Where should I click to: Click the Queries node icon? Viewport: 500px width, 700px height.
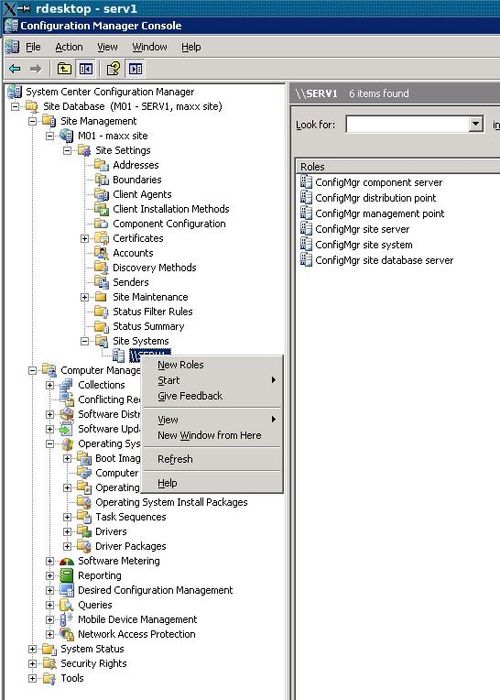pyautogui.click(x=67, y=605)
